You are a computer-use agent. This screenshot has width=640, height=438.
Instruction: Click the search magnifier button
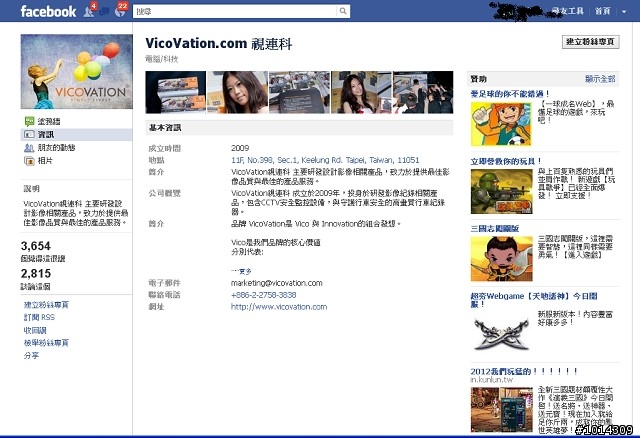[x=343, y=11]
